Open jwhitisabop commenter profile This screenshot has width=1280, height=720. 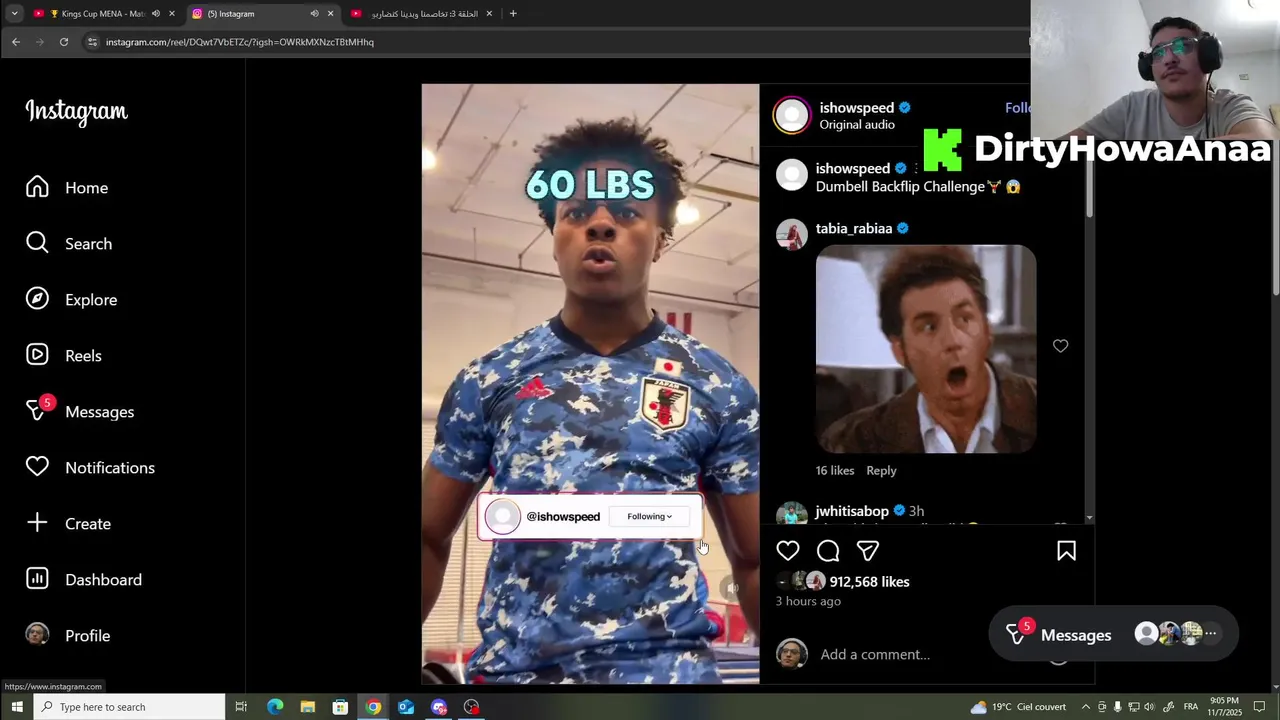pos(852,511)
